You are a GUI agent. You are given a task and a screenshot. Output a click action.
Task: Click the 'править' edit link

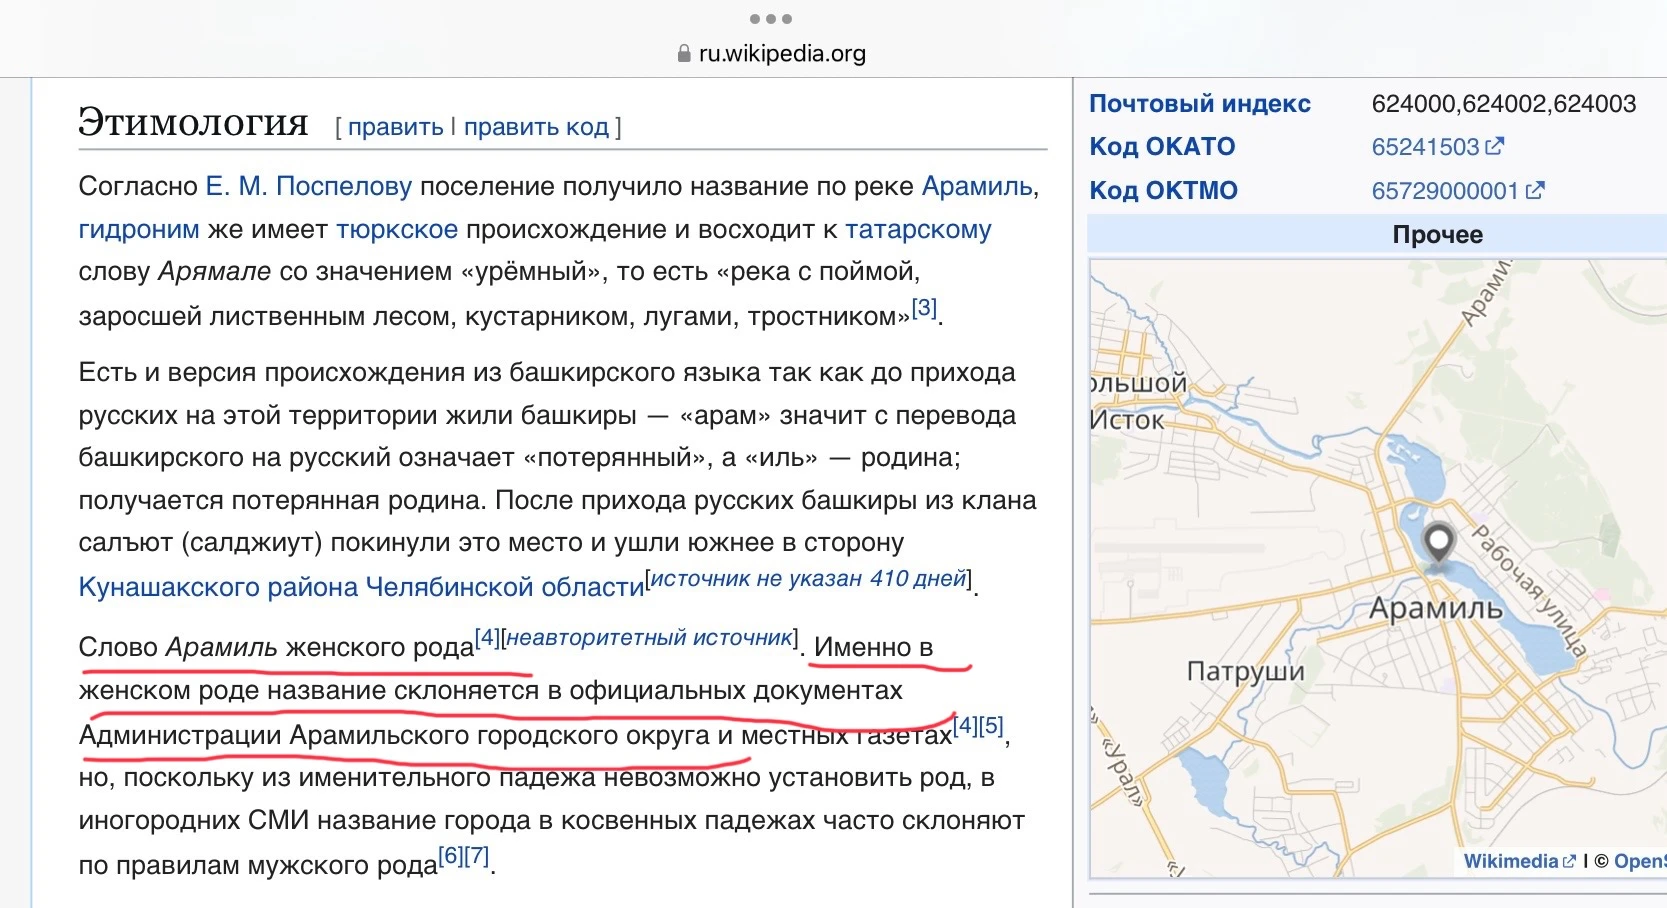point(395,127)
